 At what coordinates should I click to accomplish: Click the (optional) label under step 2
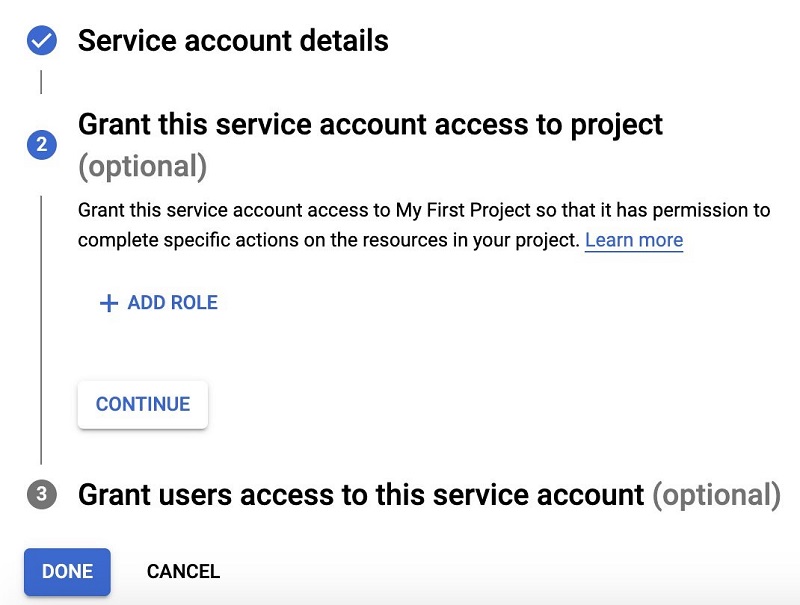click(x=142, y=166)
